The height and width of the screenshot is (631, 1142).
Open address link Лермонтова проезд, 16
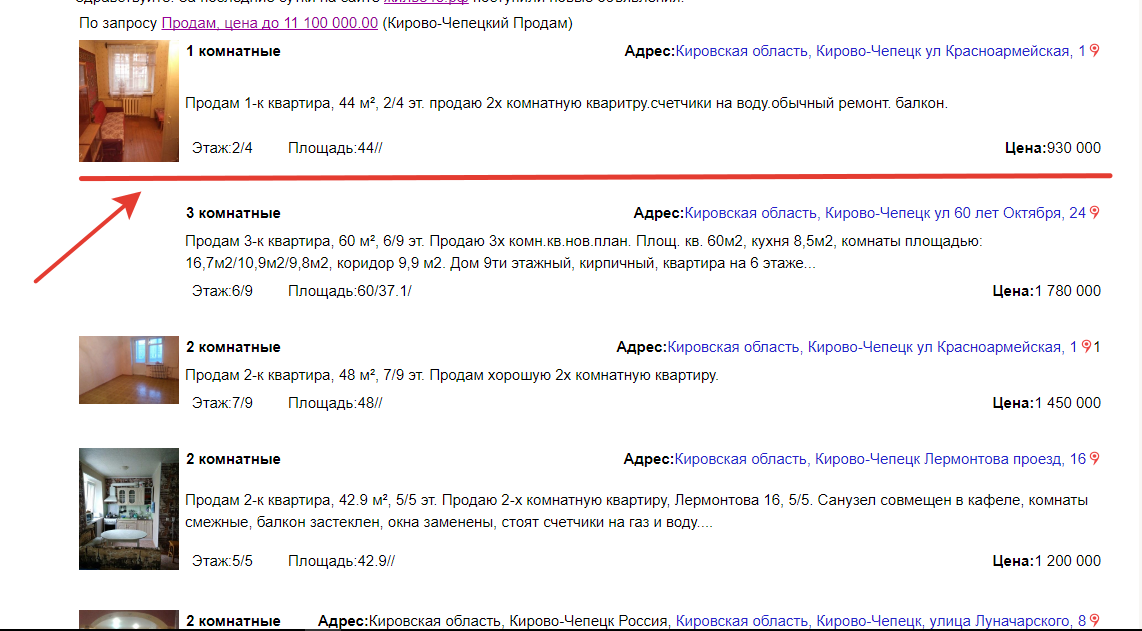point(880,459)
